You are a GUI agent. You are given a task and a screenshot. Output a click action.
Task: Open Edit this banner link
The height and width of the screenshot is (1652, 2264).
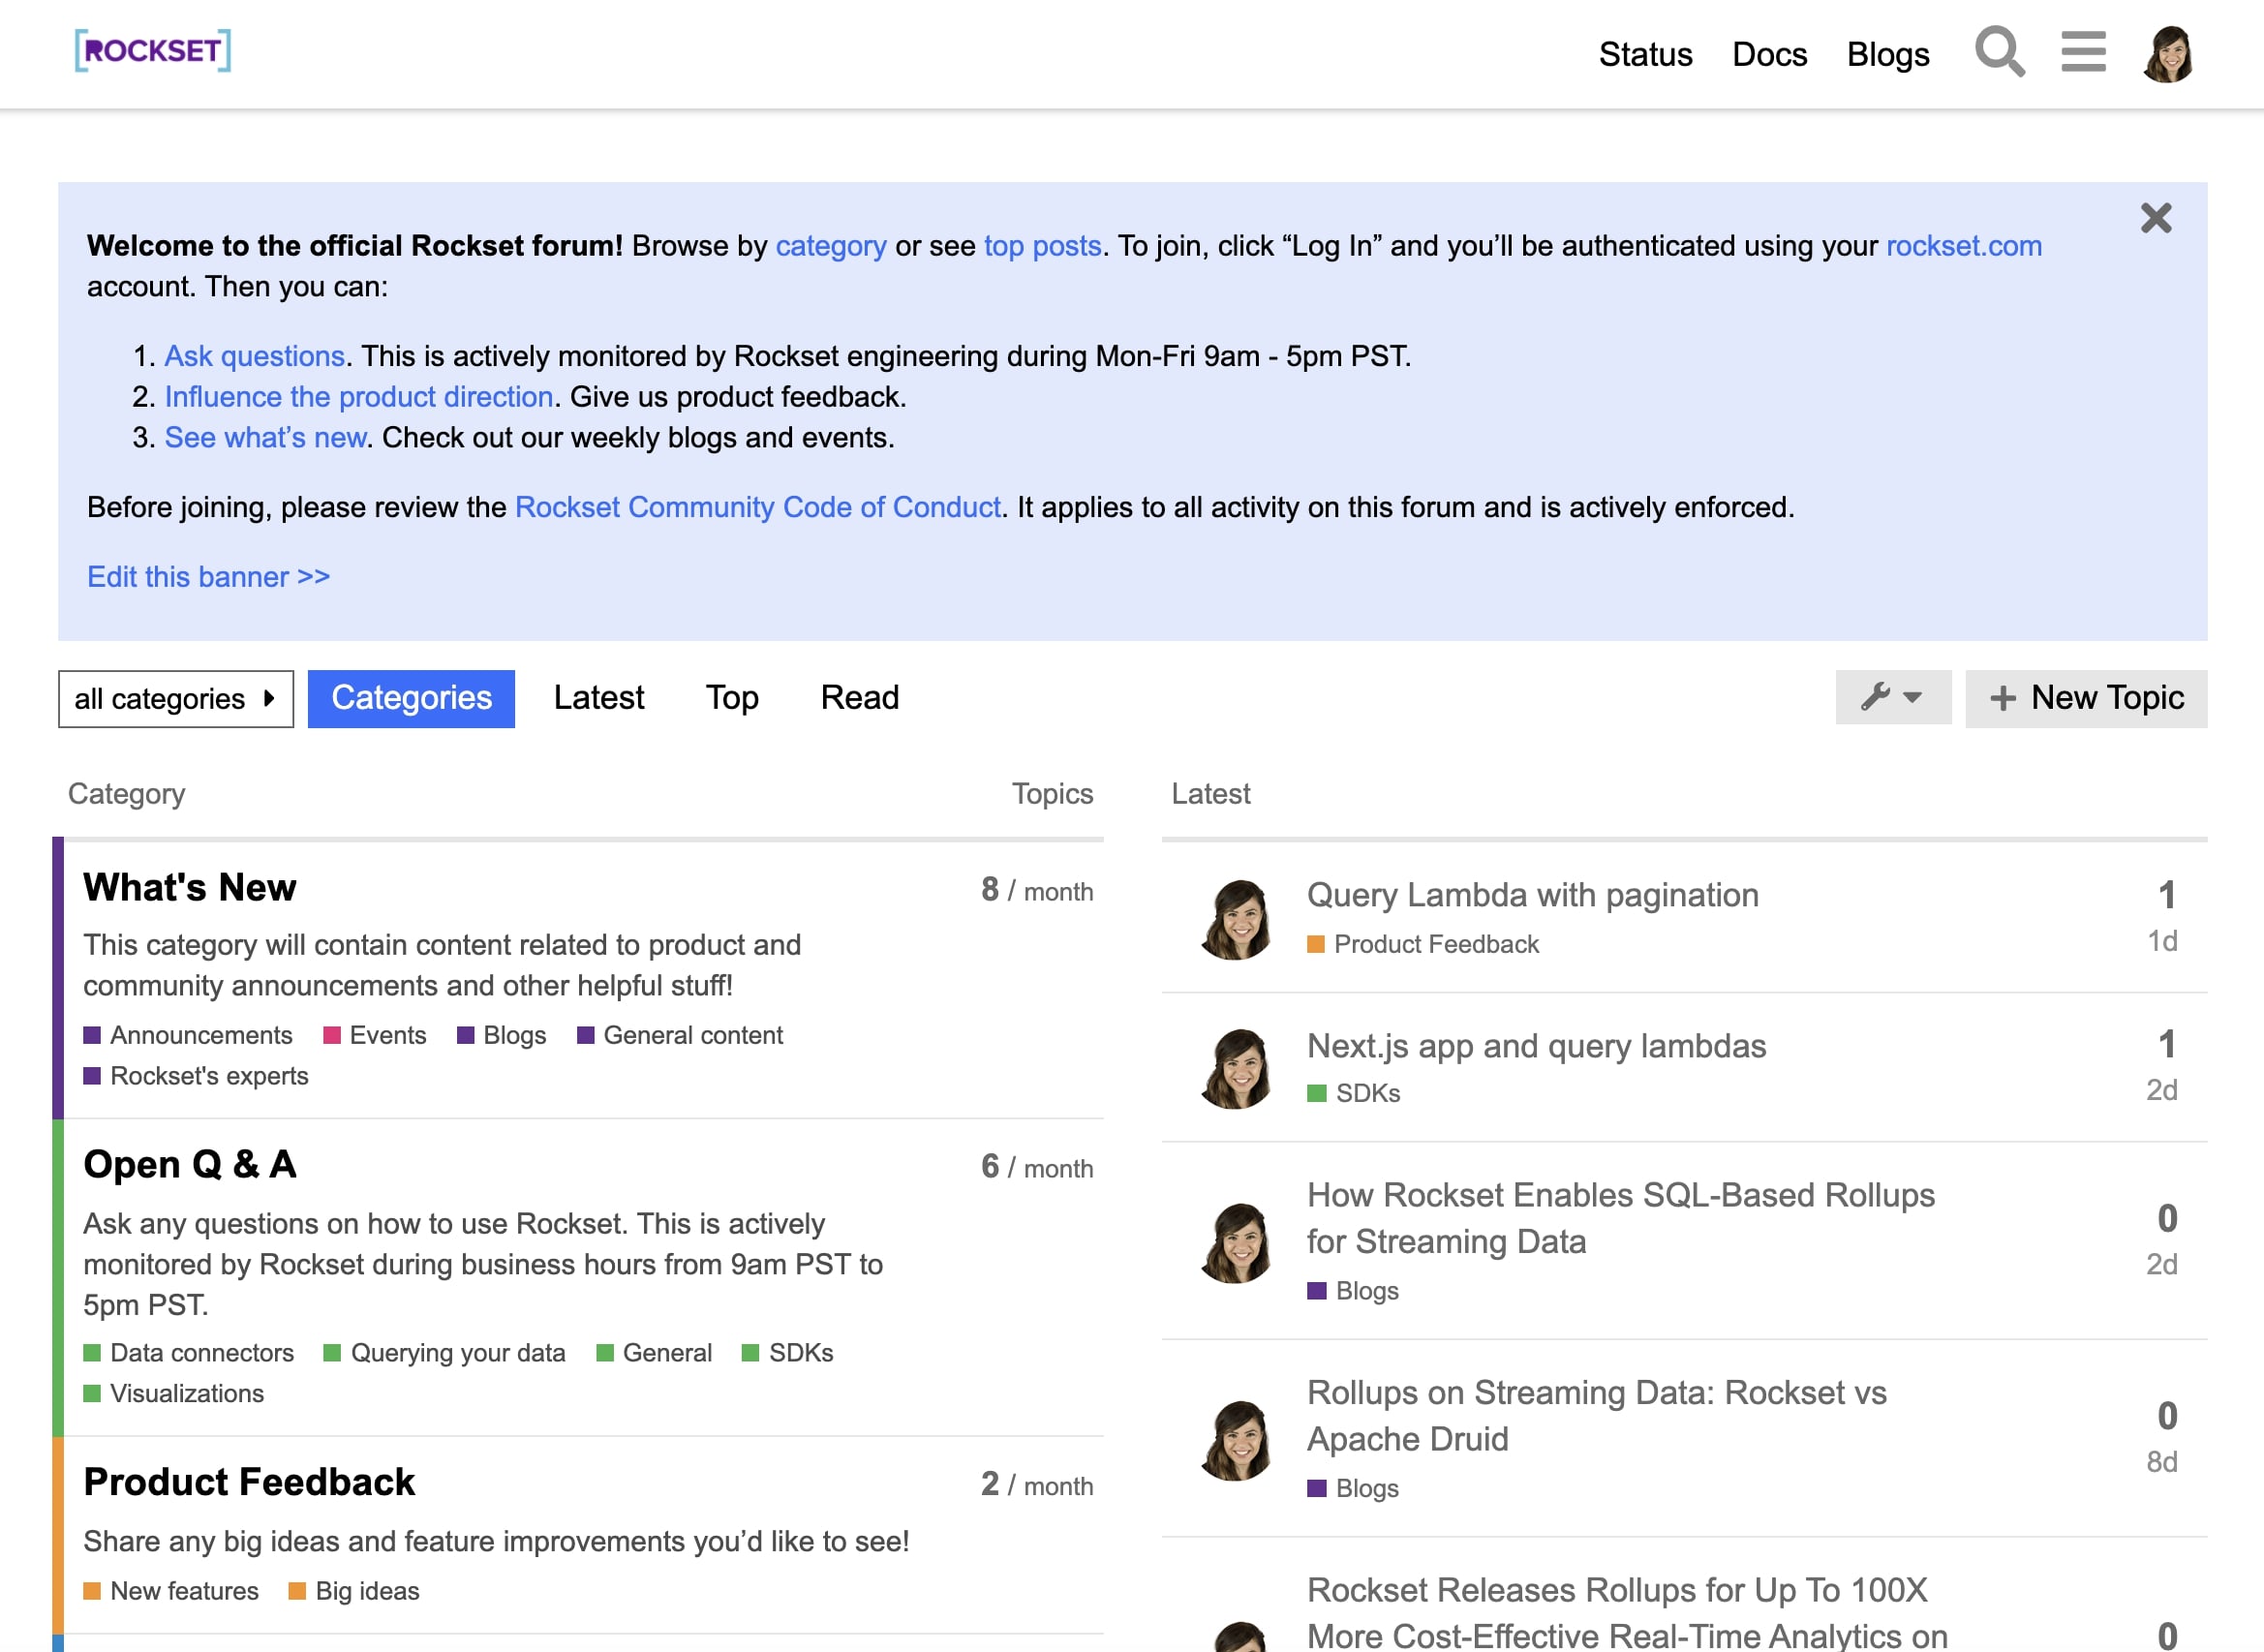pos(208,577)
